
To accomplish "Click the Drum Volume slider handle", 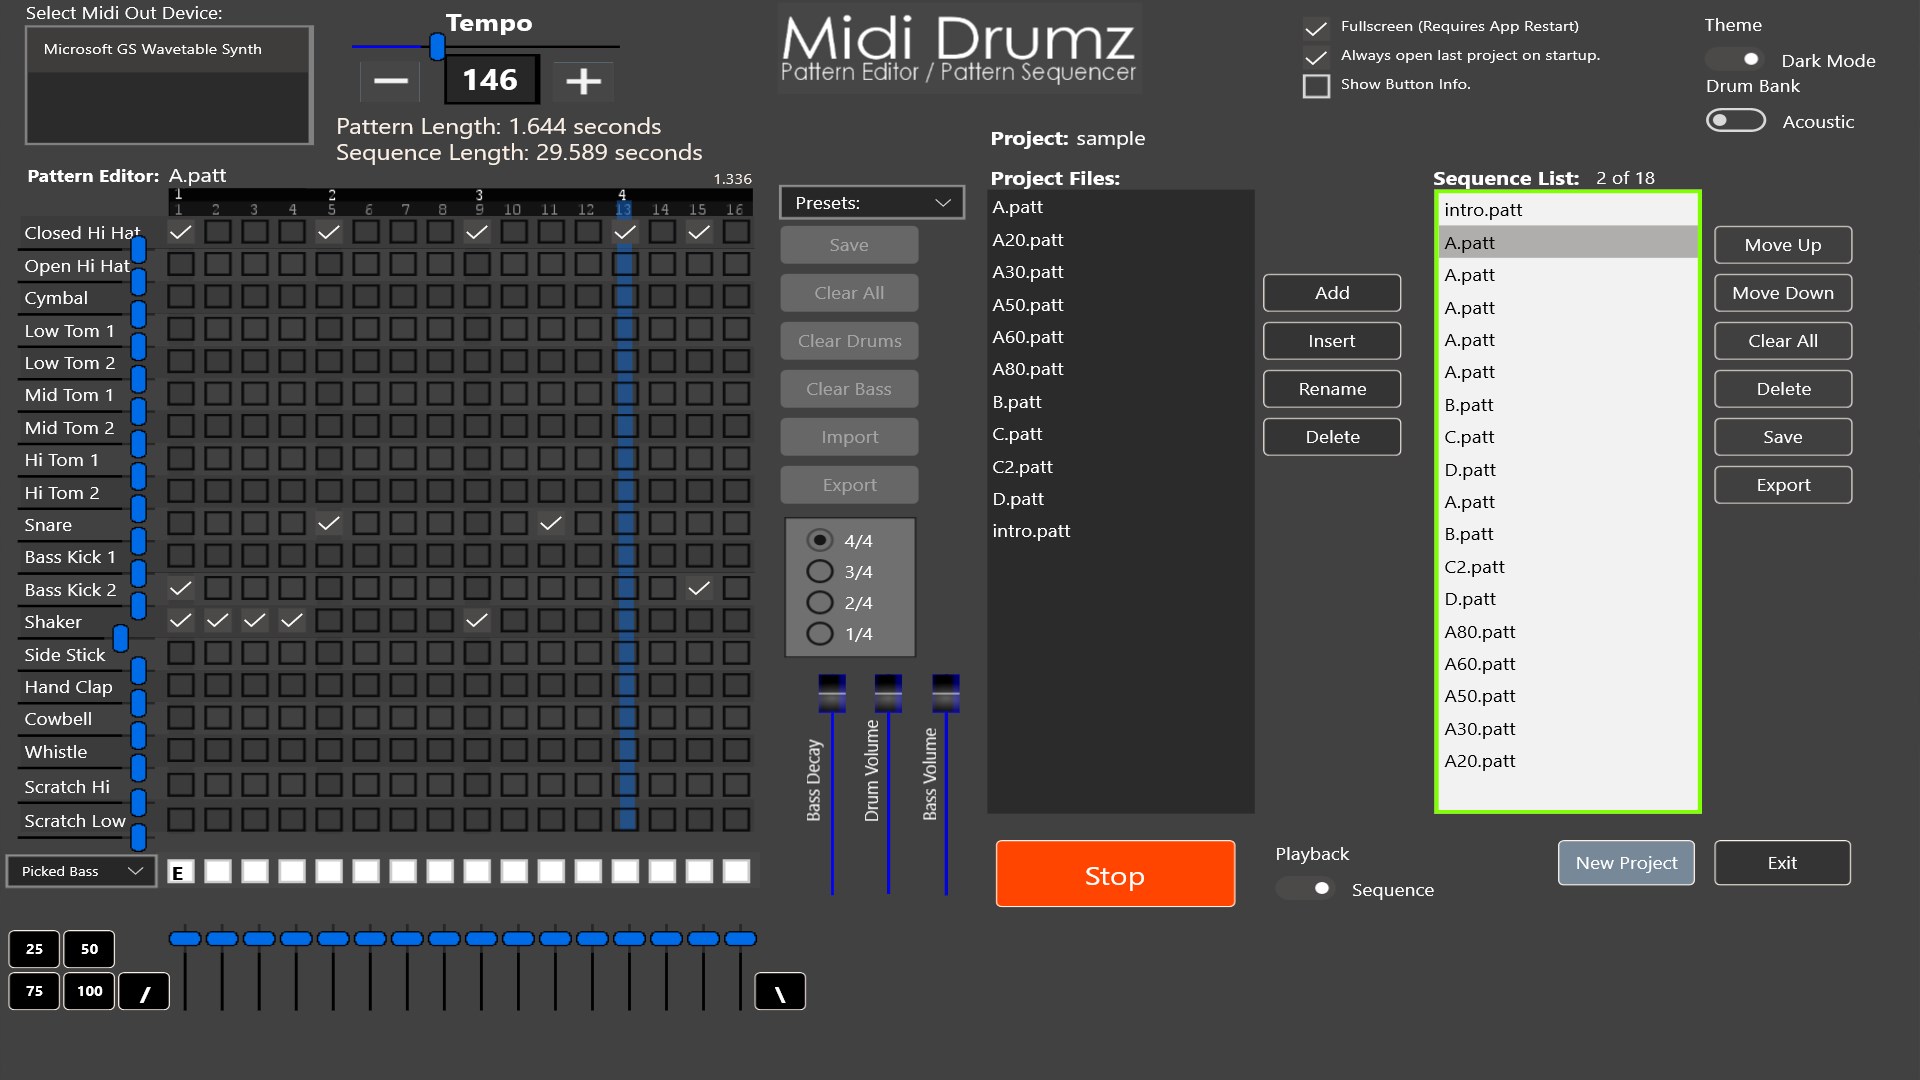I will coord(888,694).
